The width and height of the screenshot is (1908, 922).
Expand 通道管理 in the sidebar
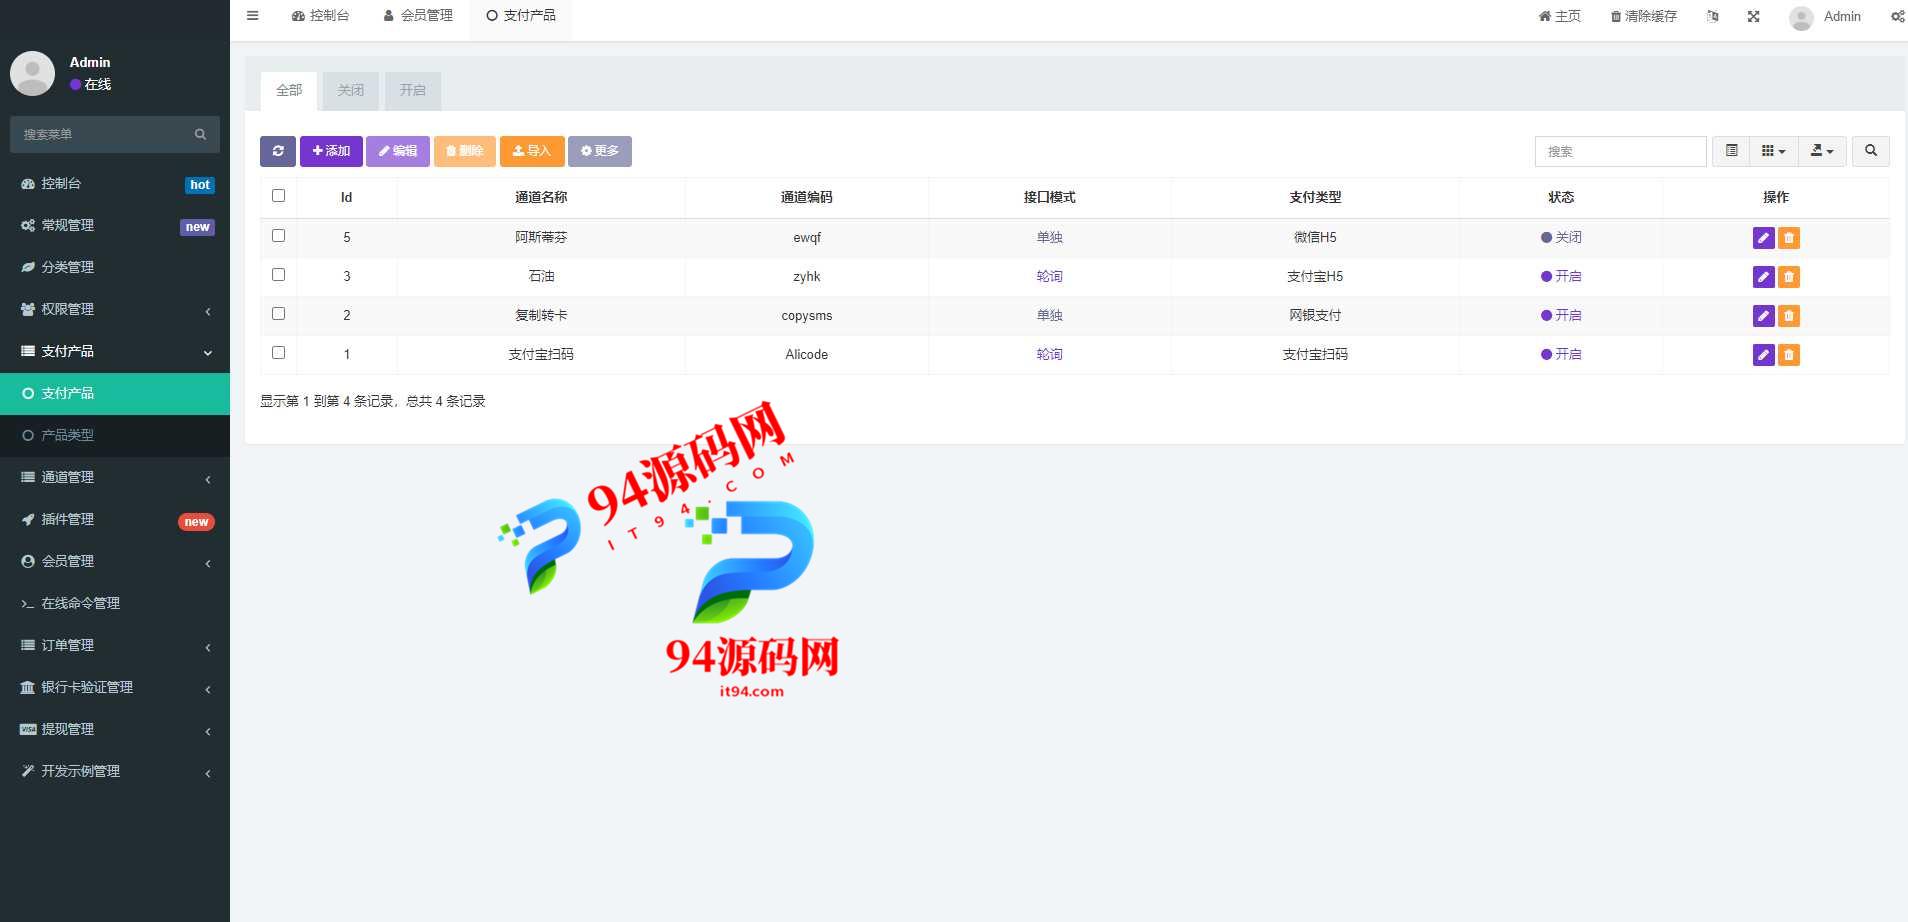(115, 478)
